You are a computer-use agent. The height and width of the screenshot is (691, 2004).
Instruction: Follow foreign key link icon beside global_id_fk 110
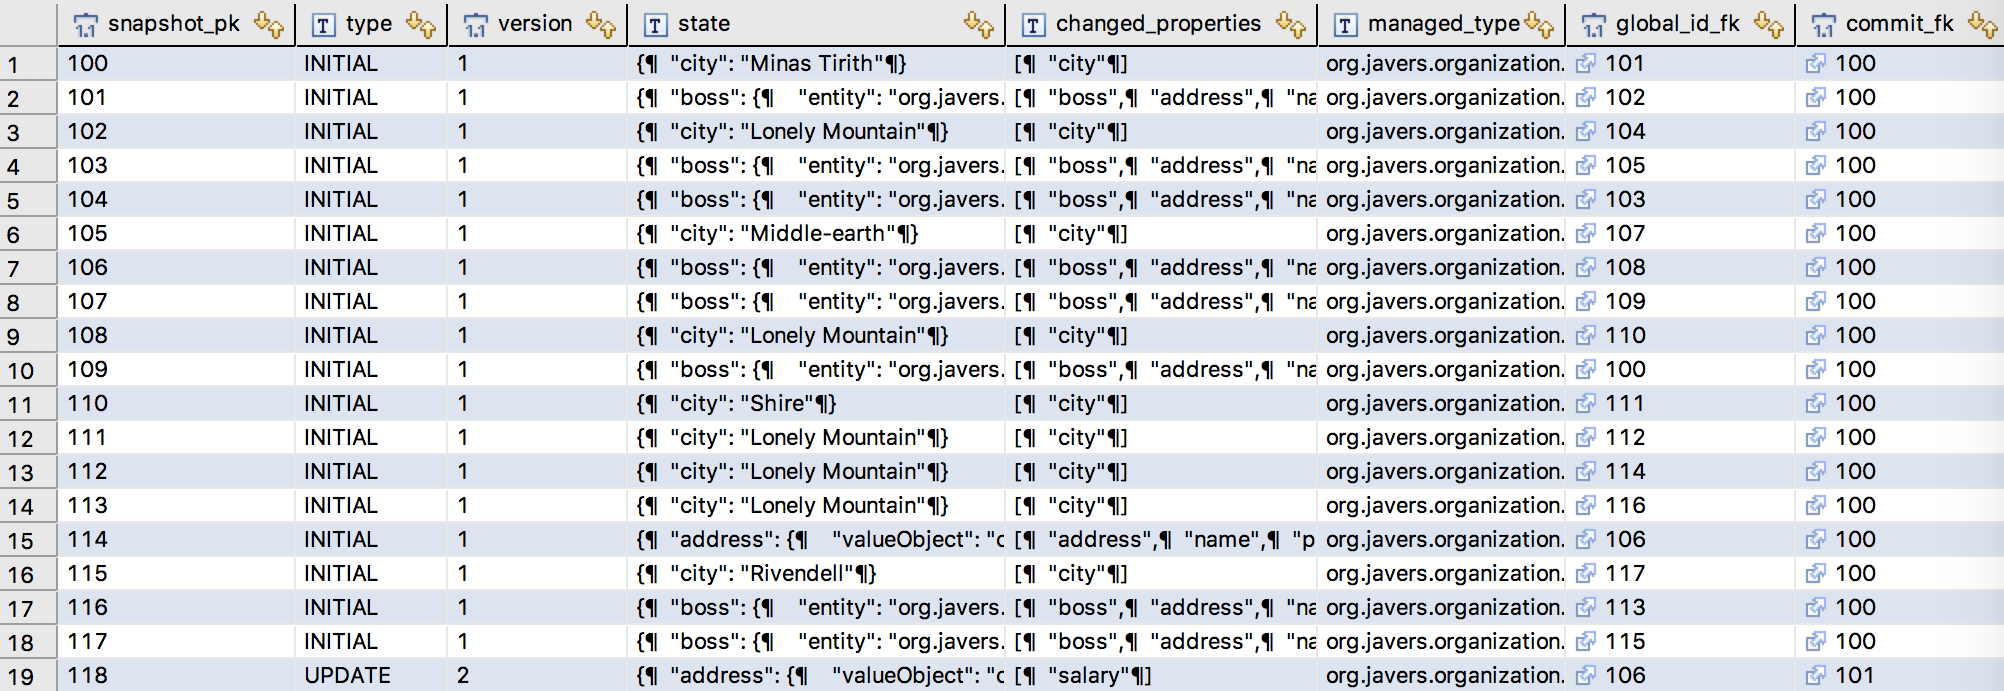pos(1586,336)
